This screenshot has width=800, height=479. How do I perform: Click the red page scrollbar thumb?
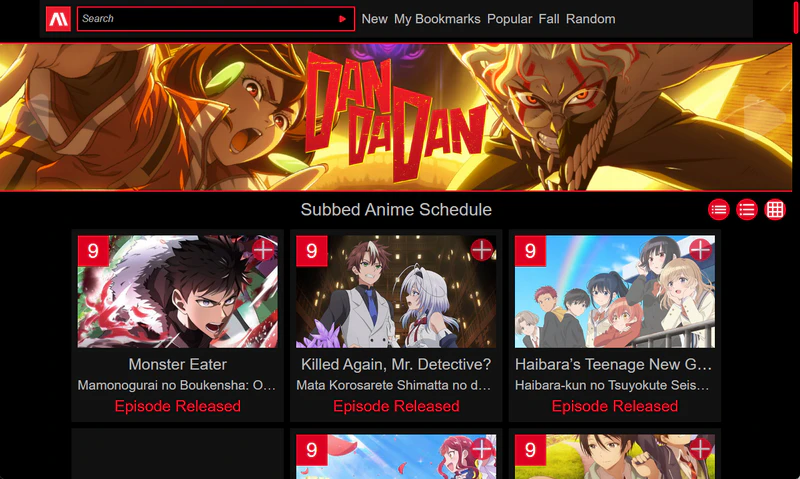pyautogui.click(x=795, y=16)
